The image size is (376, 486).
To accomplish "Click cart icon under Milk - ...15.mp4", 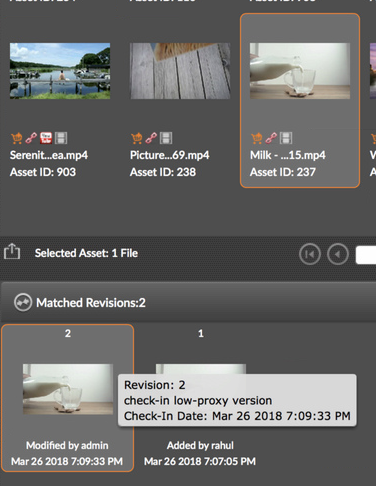I will click(x=256, y=138).
